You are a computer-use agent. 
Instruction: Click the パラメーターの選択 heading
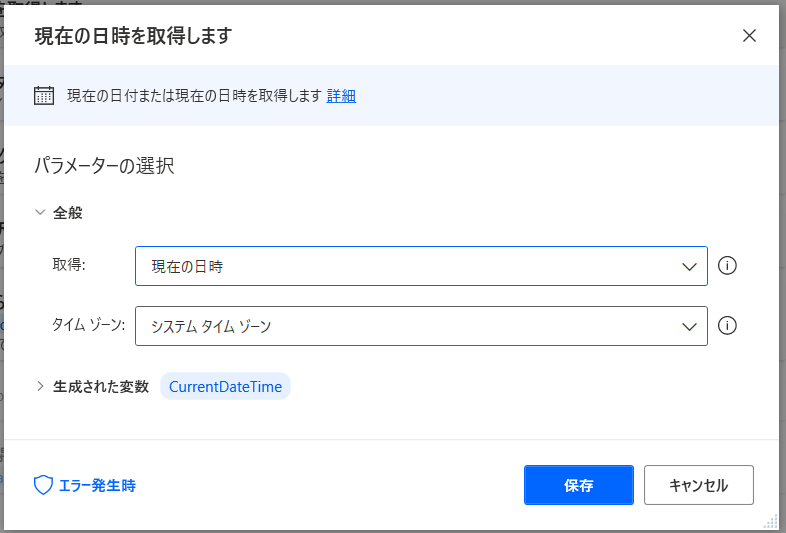point(104,165)
